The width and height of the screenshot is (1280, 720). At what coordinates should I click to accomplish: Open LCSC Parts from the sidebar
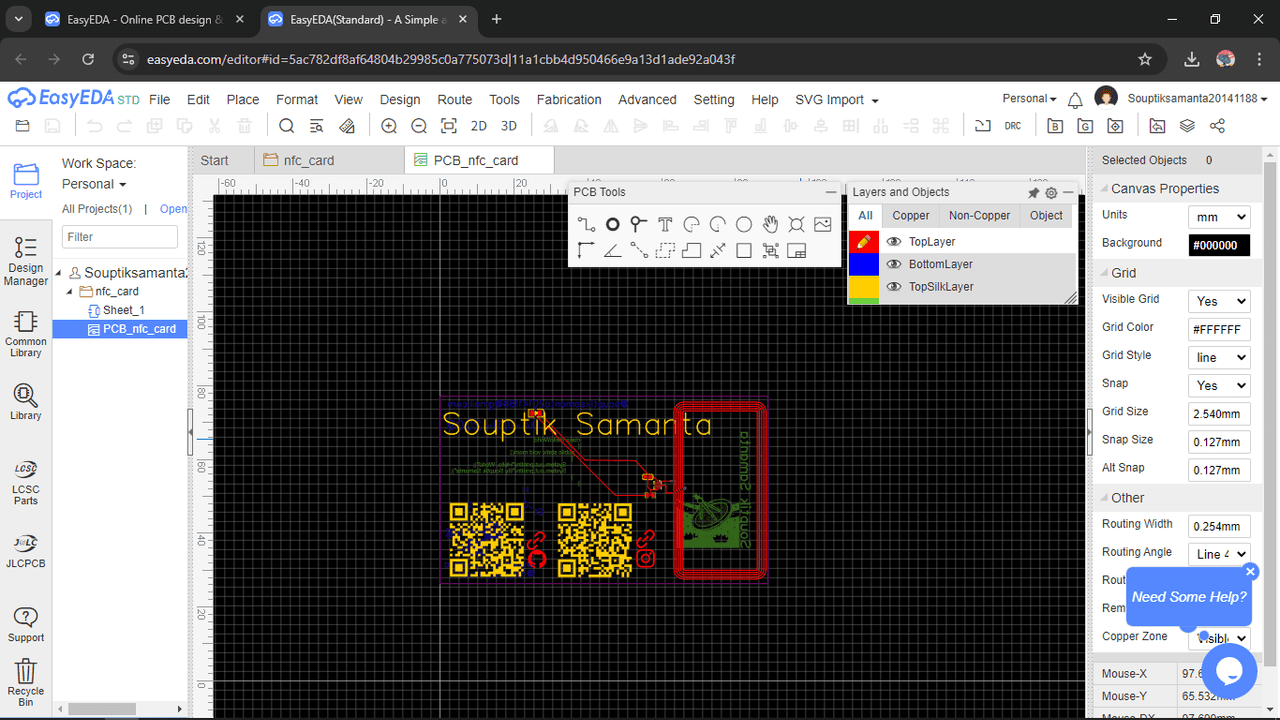[x=26, y=483]
